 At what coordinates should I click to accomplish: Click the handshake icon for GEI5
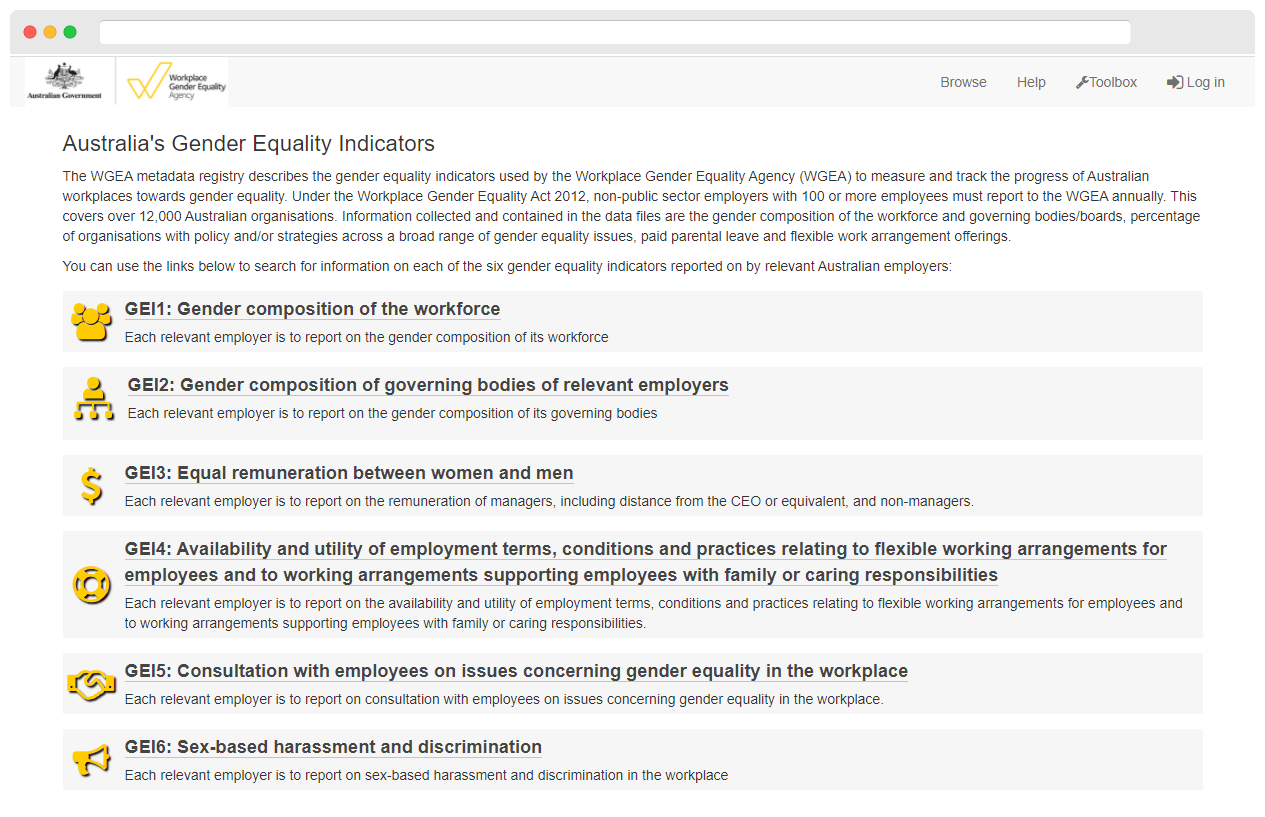(92, 684)
